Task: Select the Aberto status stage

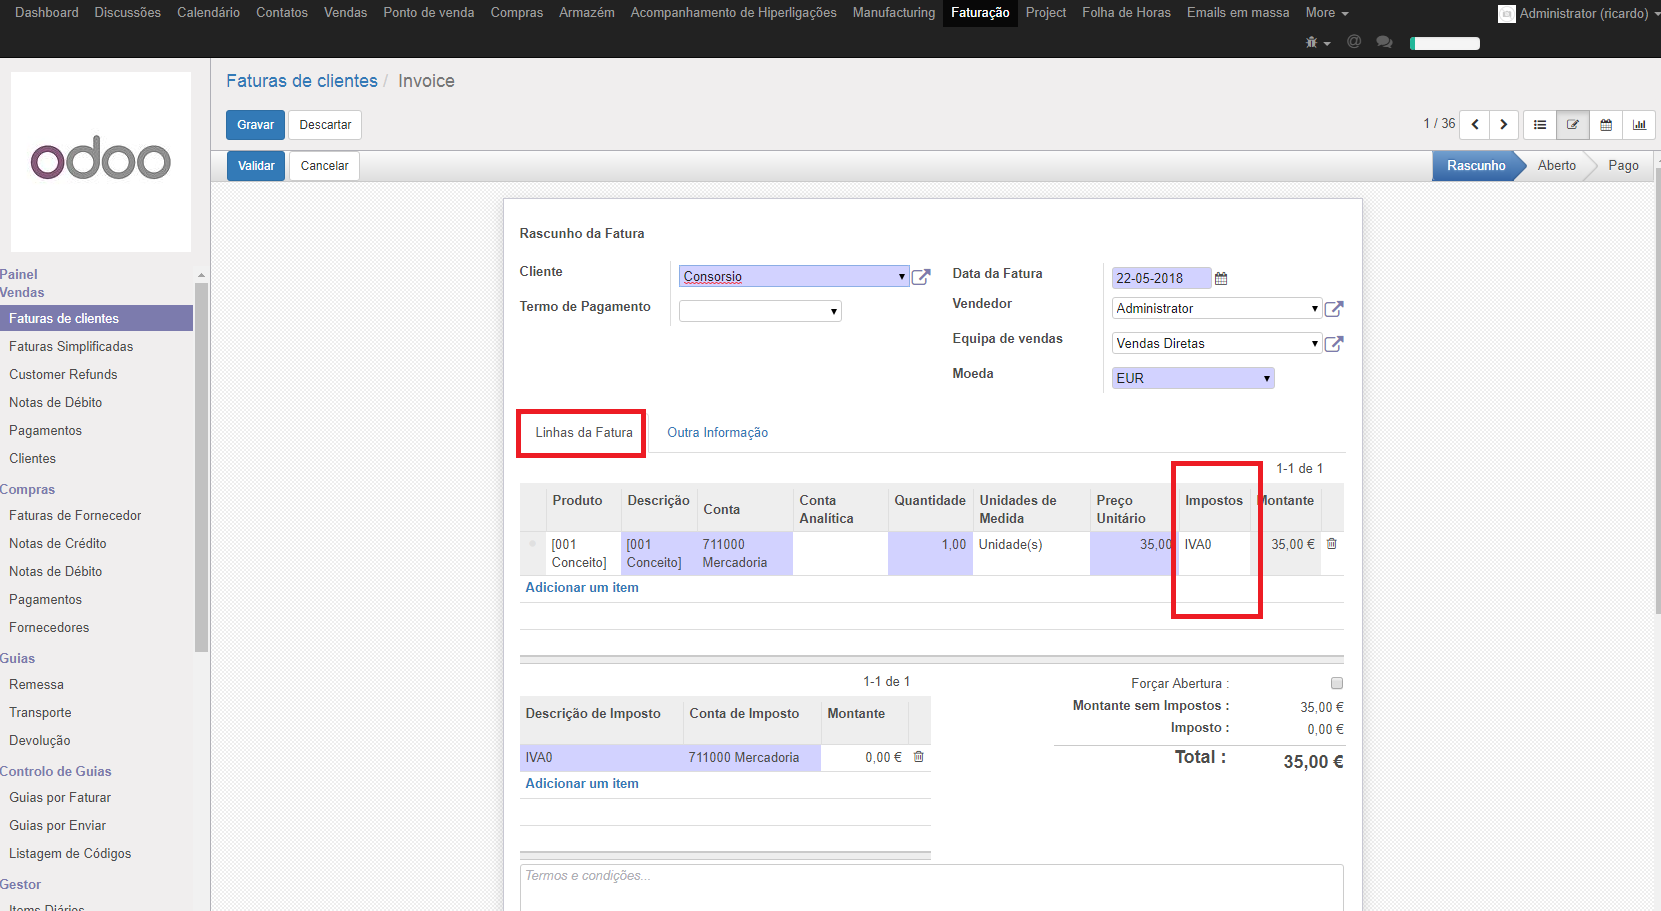Action: coord(1557,166)
